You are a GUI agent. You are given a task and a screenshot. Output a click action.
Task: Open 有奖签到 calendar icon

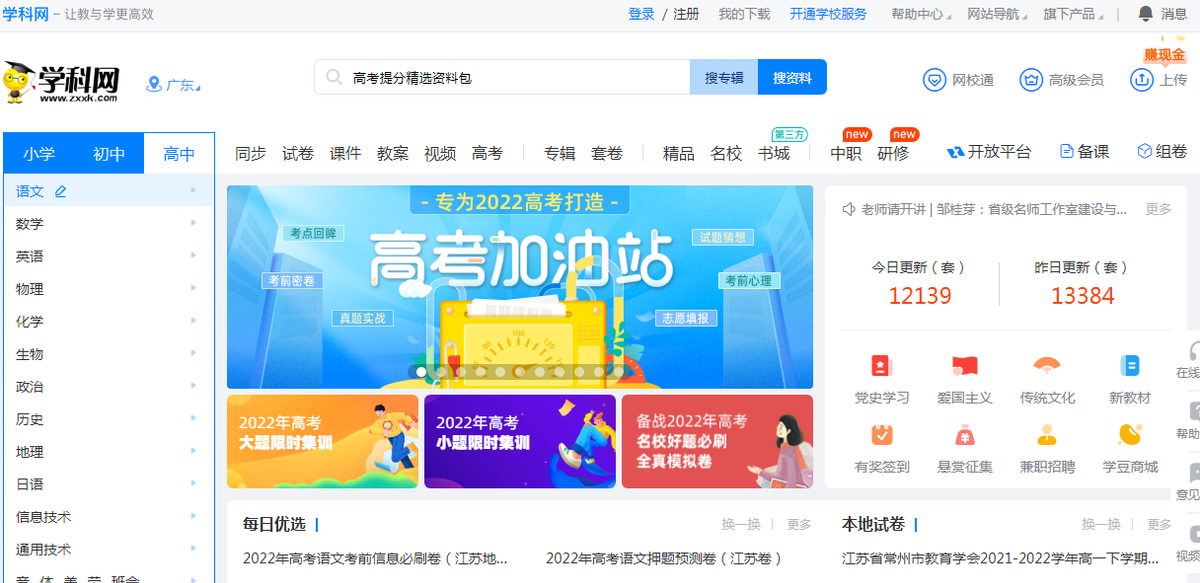tap(881, 435)
